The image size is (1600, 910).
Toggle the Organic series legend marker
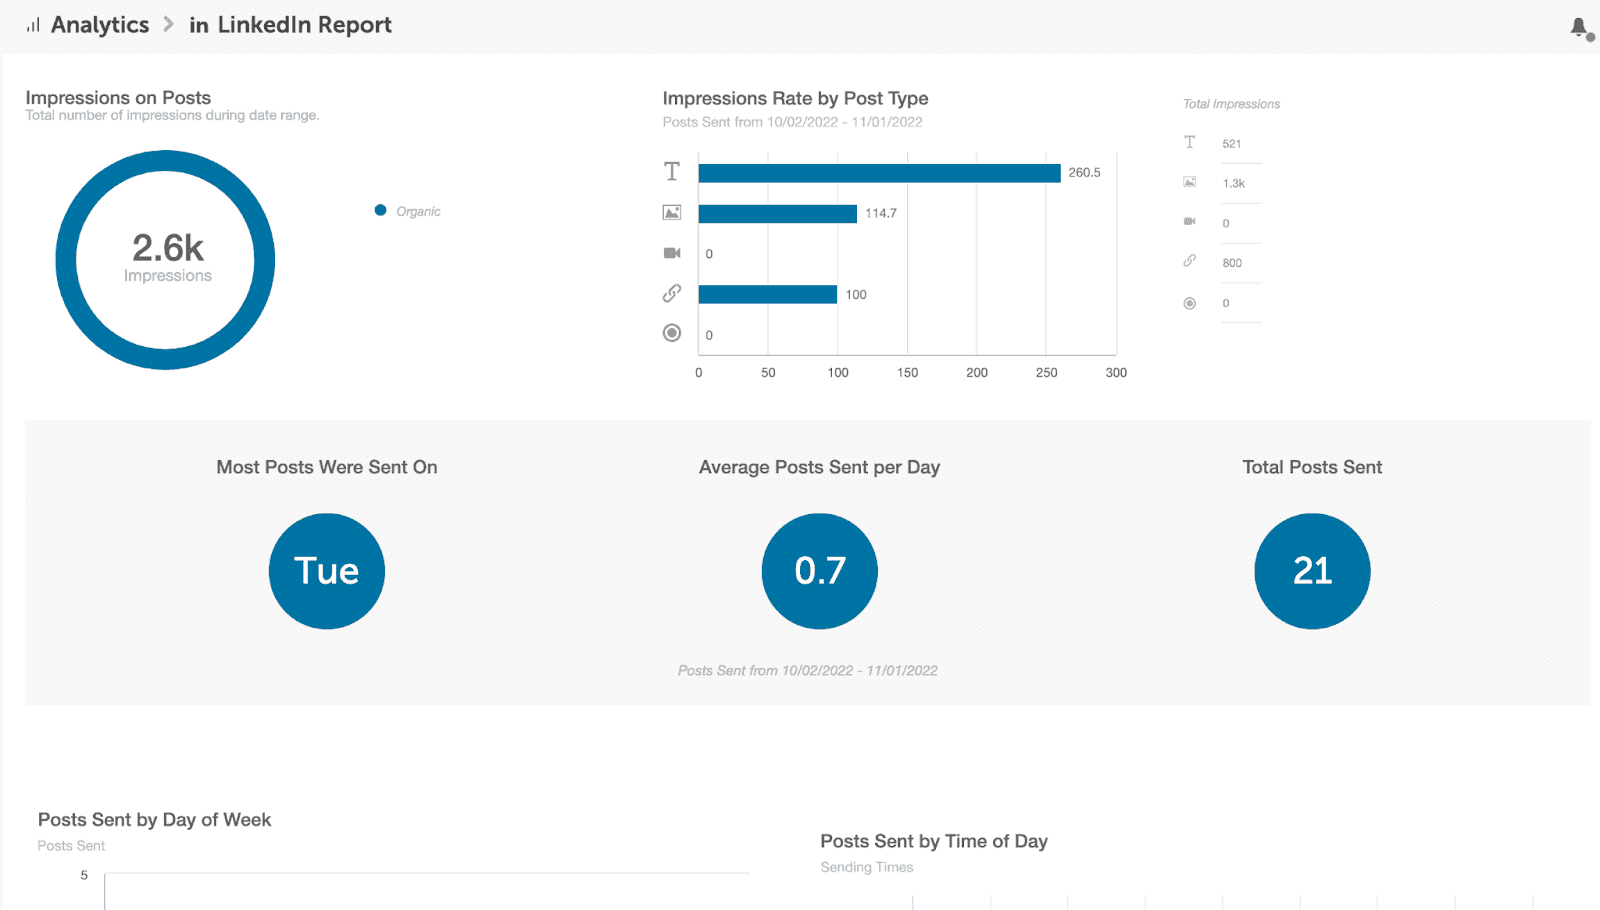pos(380,210)
